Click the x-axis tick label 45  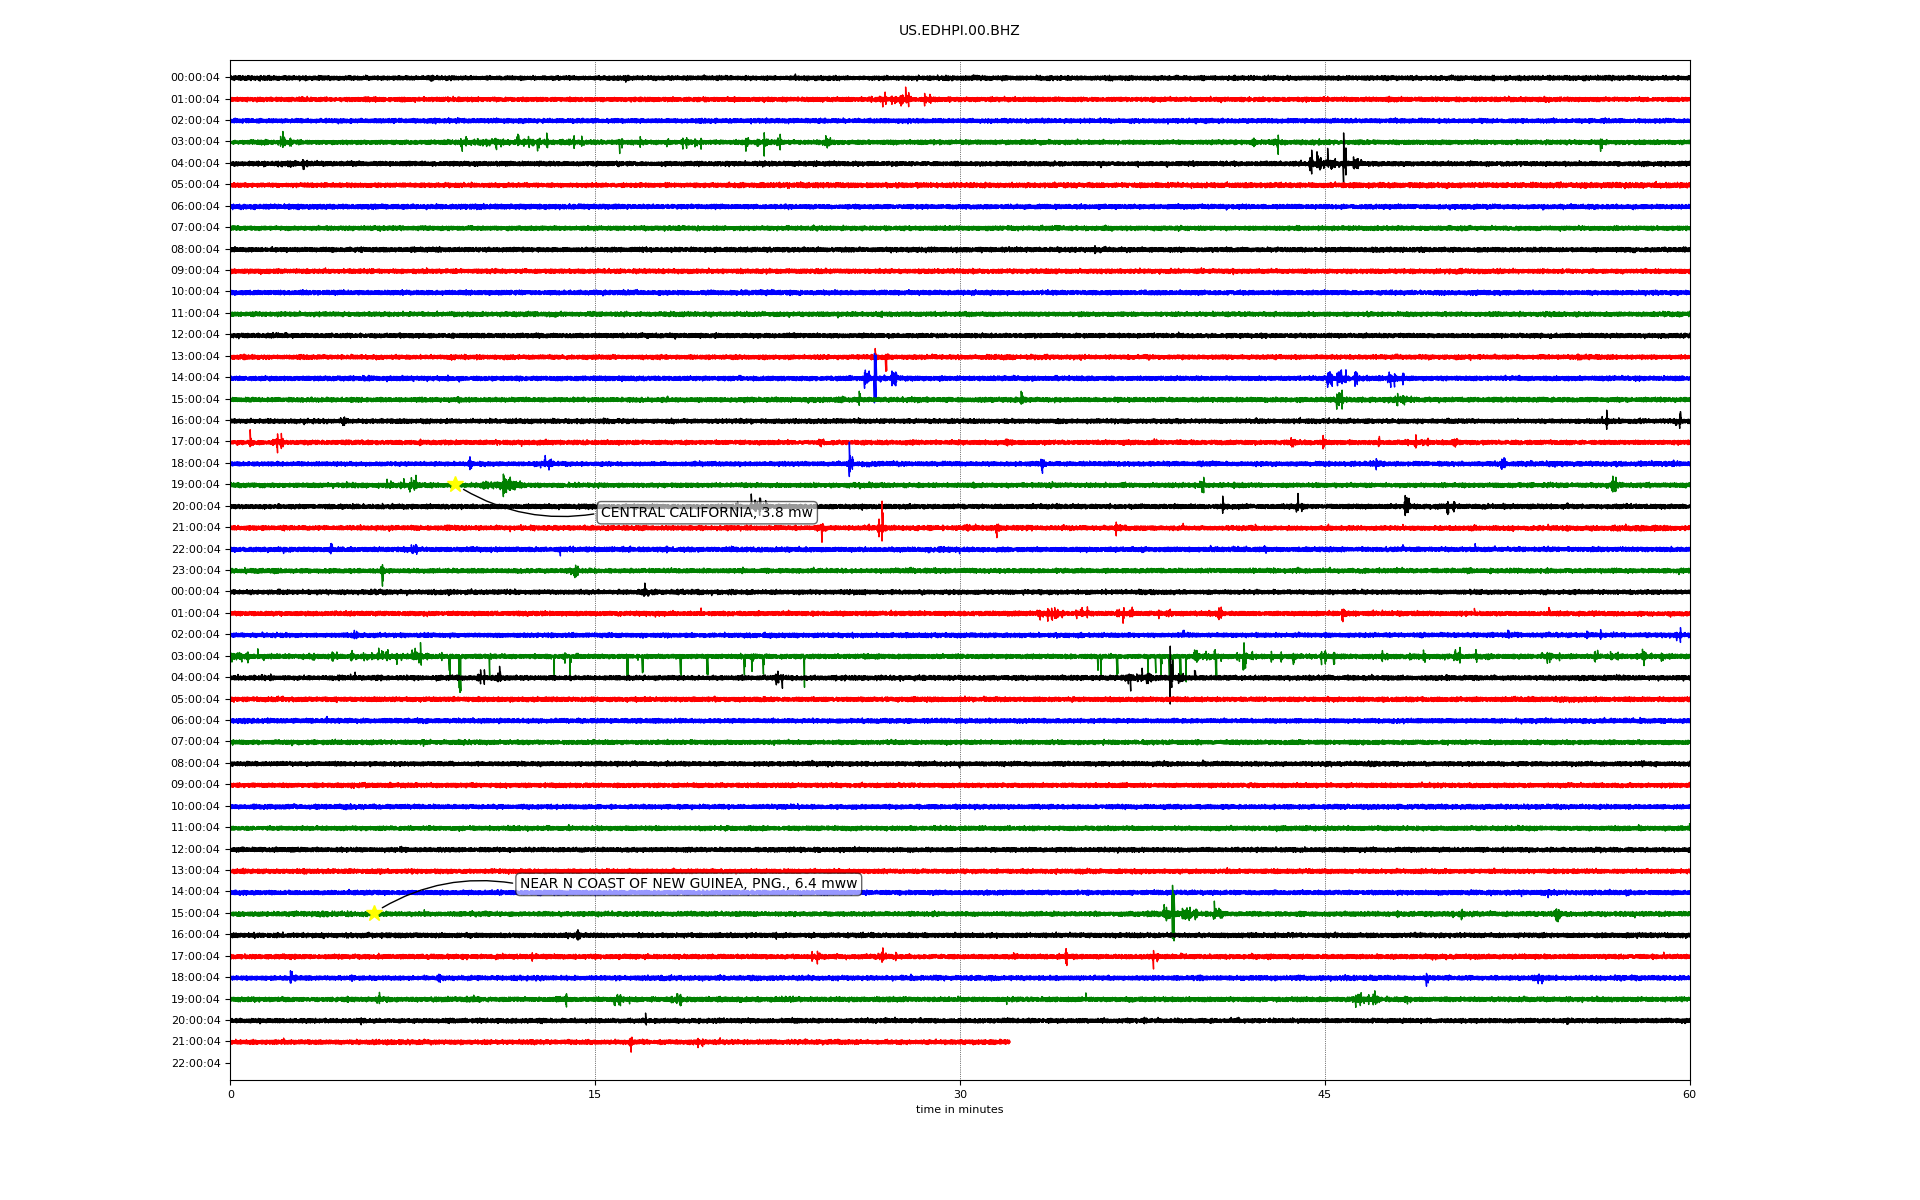coord(1325,1095)
